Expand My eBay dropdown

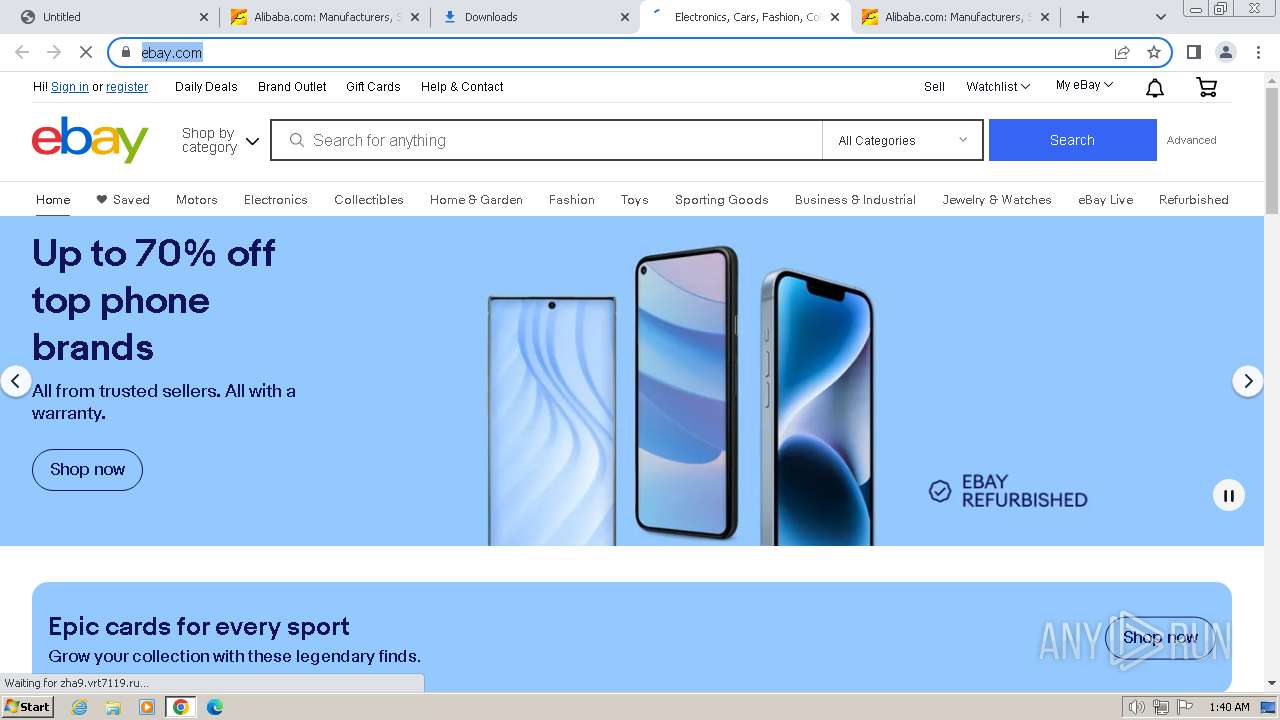coord(1084,86)
